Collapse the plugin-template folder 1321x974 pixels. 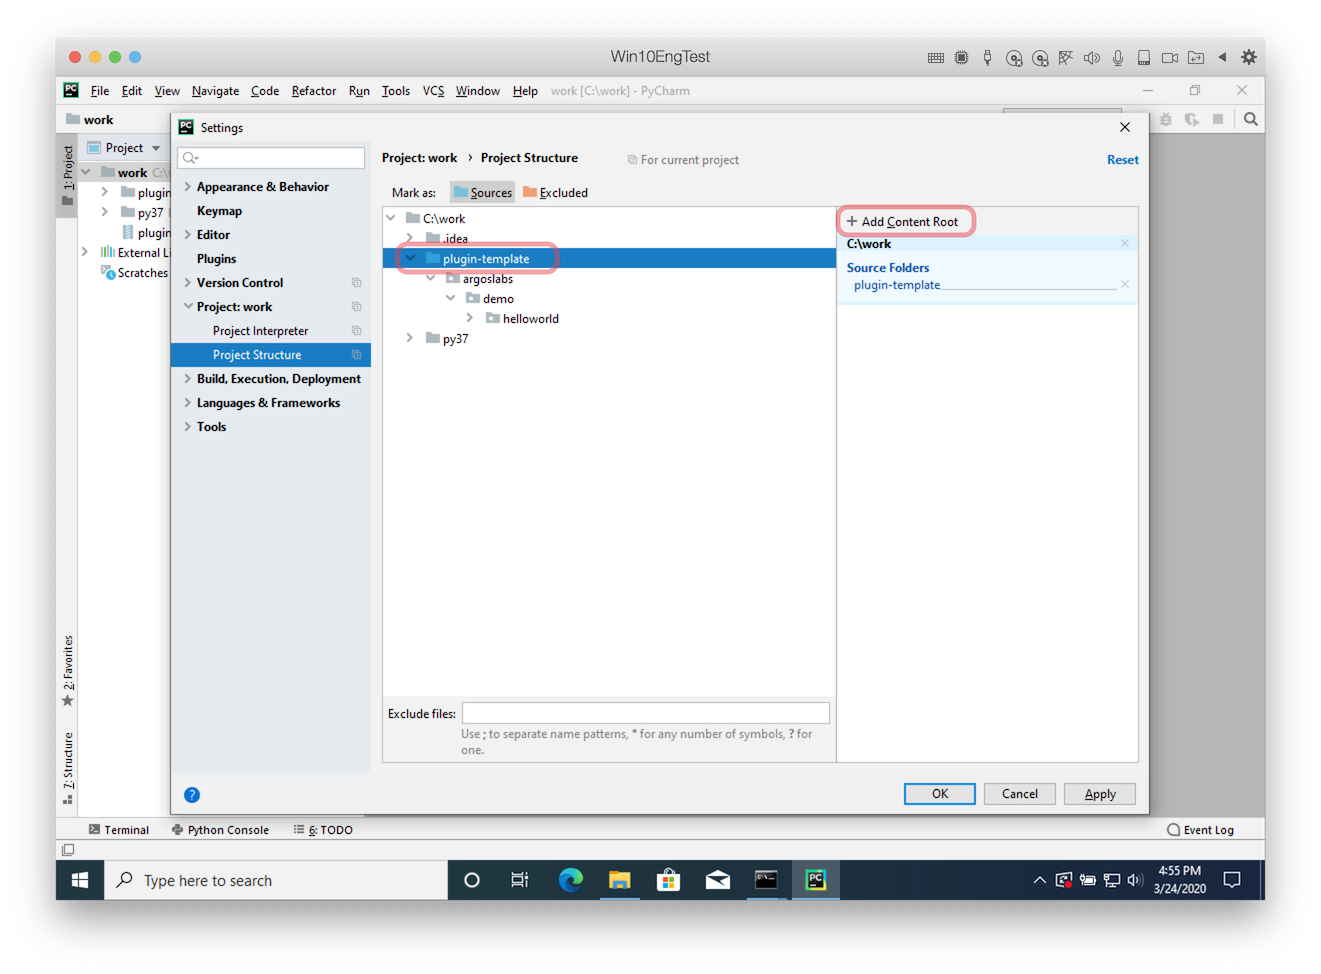410,259
